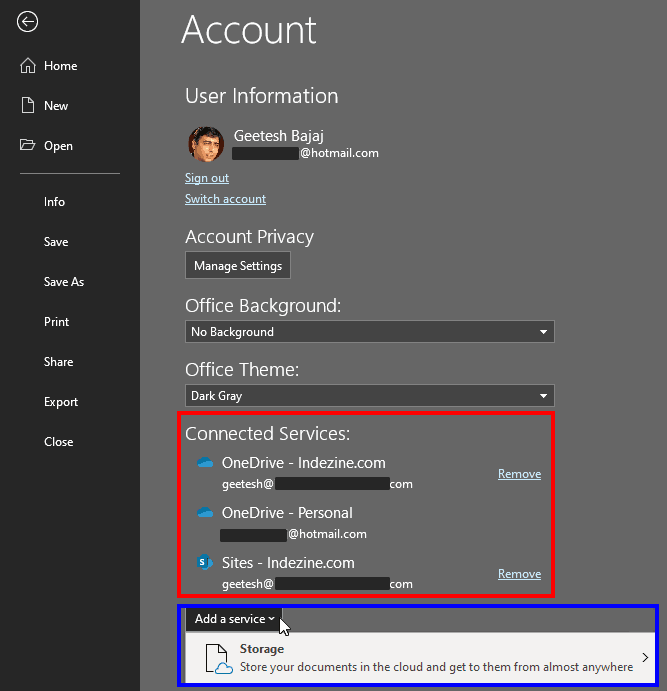667x691 pixels.
Task: Click the Storage document cloud icon
Action: [219, 659]
